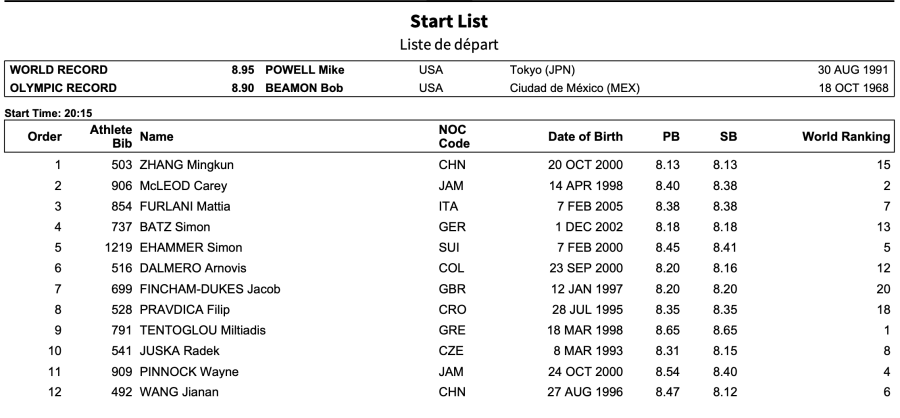Click POWELL Mike world record holder

(x=304, y=70)
